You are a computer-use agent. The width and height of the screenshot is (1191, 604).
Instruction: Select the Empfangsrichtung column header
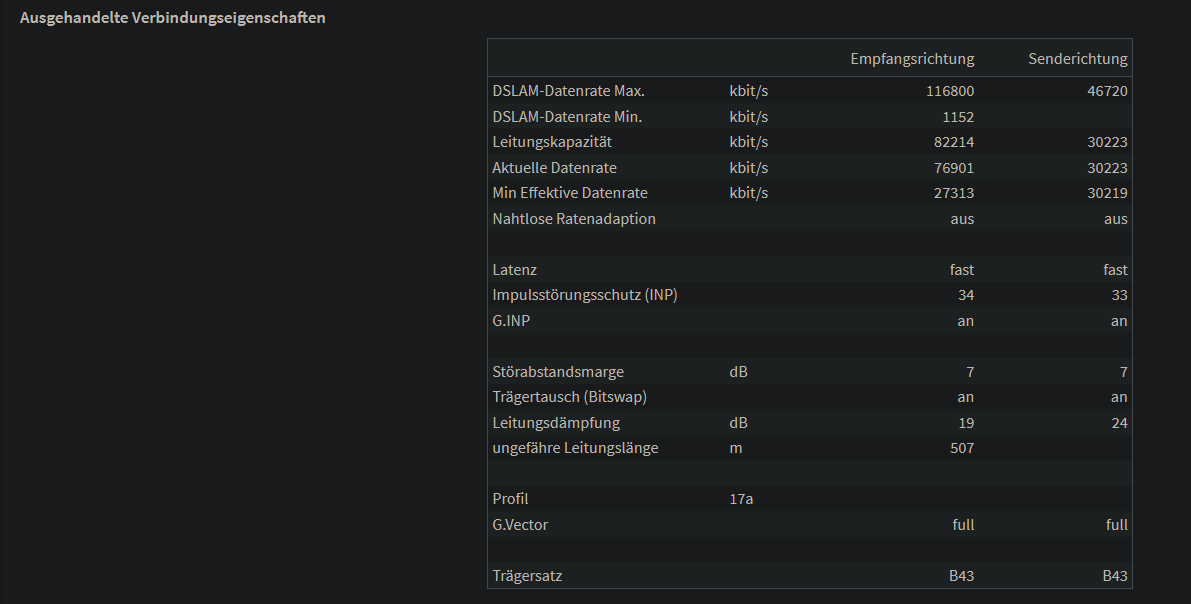pyautogui.click(x=912, y=59)
